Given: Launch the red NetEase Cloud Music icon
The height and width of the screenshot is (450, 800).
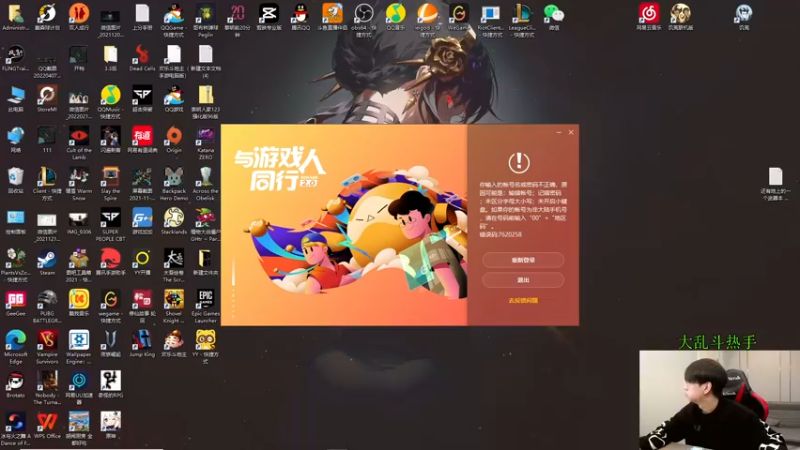Looking at the screenshot, I should [x=649, y=17].
